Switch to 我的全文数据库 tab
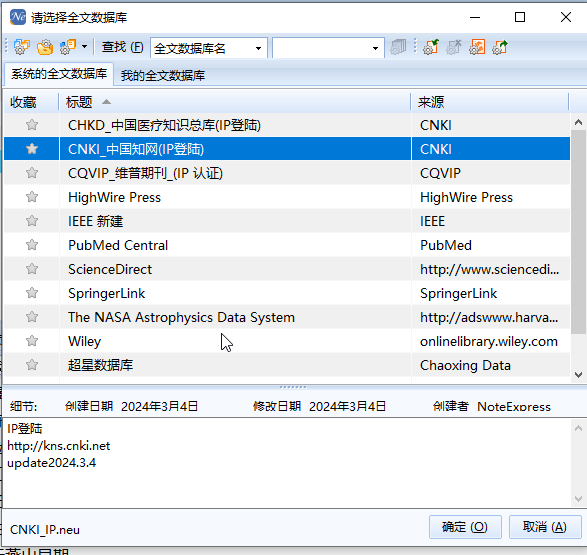 point(162,76)
